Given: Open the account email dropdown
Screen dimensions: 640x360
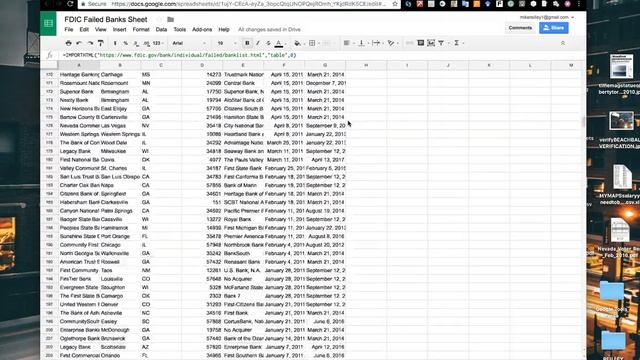Looking at the screenshot, I should pos(547,17).
